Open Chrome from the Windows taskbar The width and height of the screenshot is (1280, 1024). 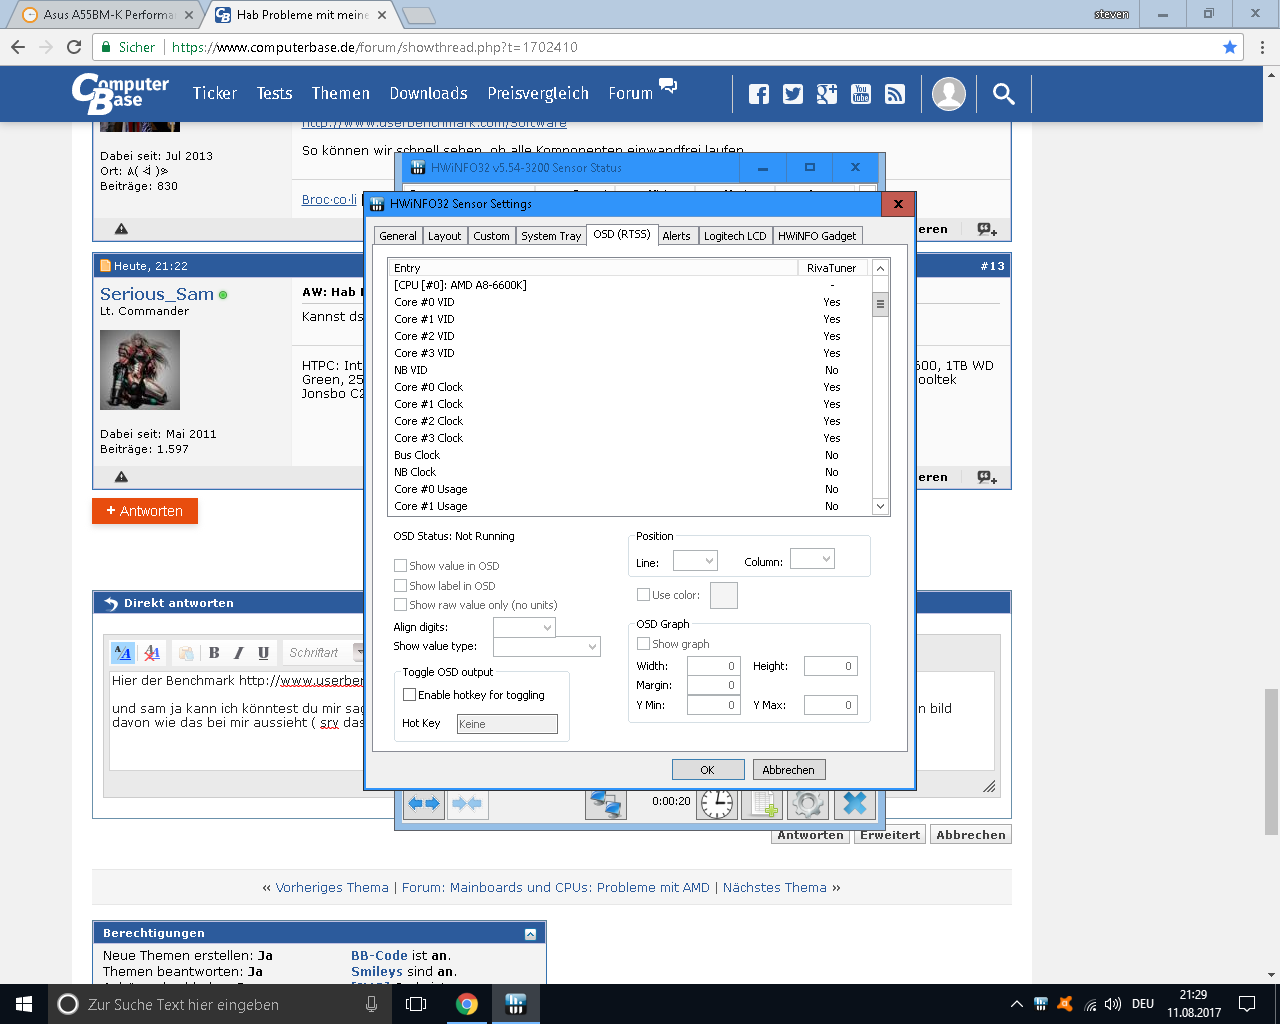tap(467, 1004)
